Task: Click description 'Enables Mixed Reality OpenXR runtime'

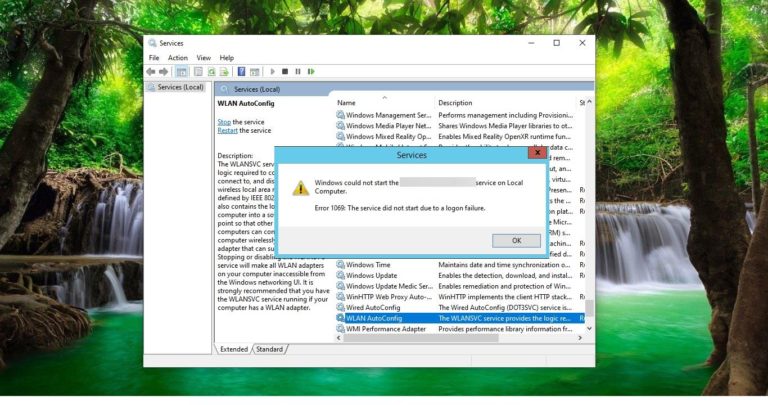Action: click(x=504, y=137)
